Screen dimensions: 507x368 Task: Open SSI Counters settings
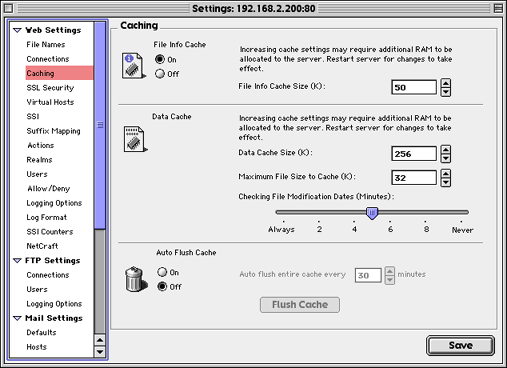click(x=50, y=231)
